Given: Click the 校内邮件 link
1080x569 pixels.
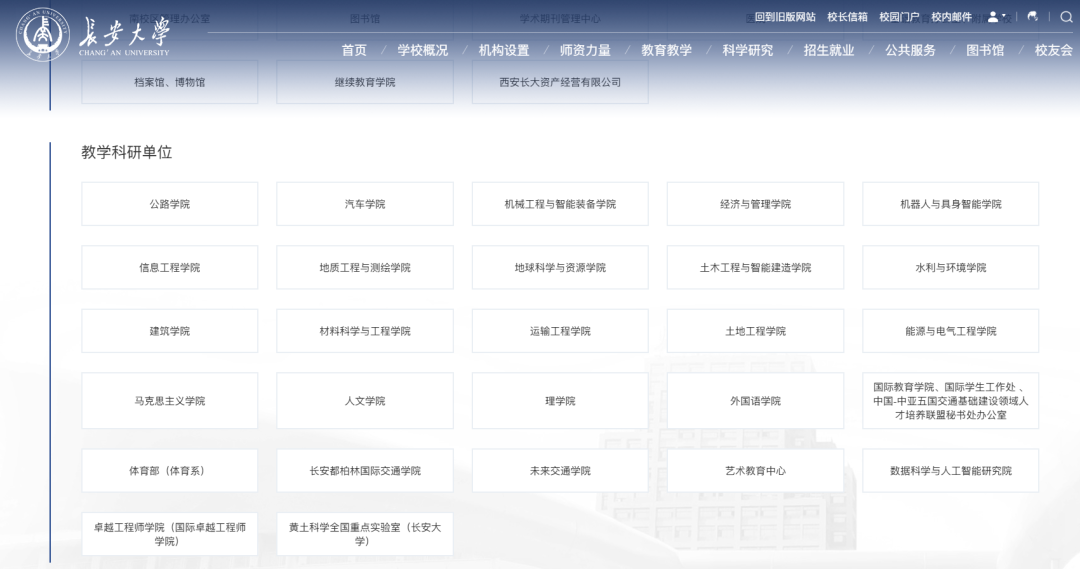Looking at the screenshot, I should coord(952,17).
